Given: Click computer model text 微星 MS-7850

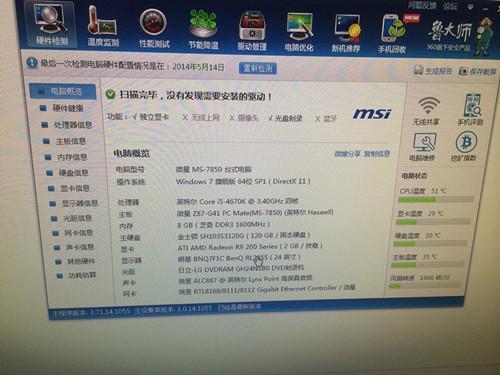Looking at the screenshot, I should point(214,169).
